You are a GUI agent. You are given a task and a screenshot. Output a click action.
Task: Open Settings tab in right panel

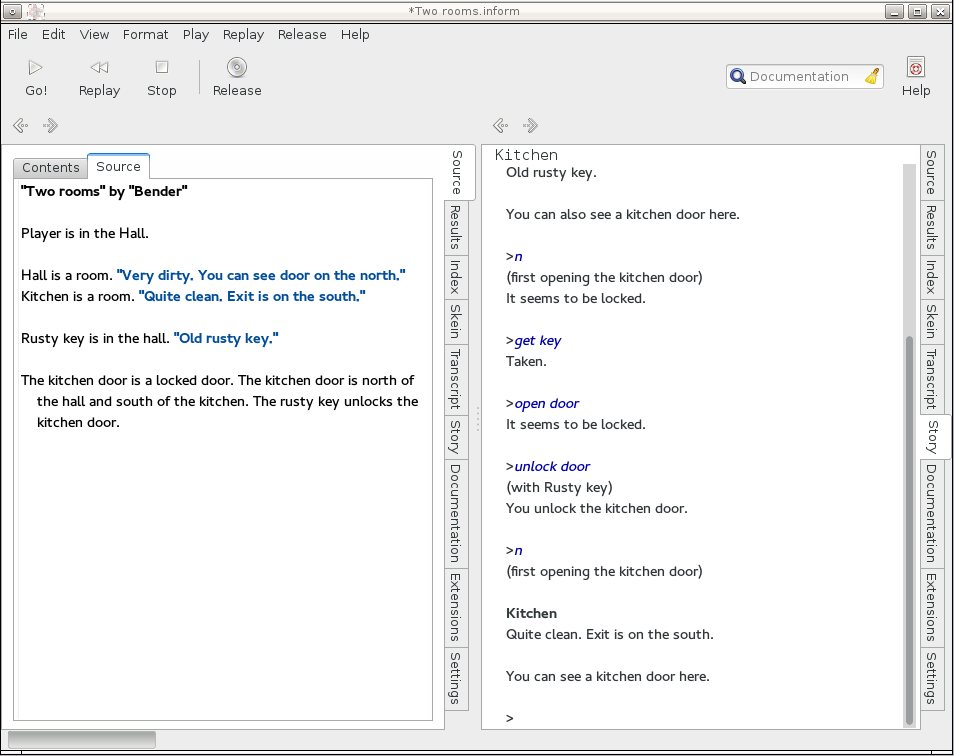pos(930,677)
